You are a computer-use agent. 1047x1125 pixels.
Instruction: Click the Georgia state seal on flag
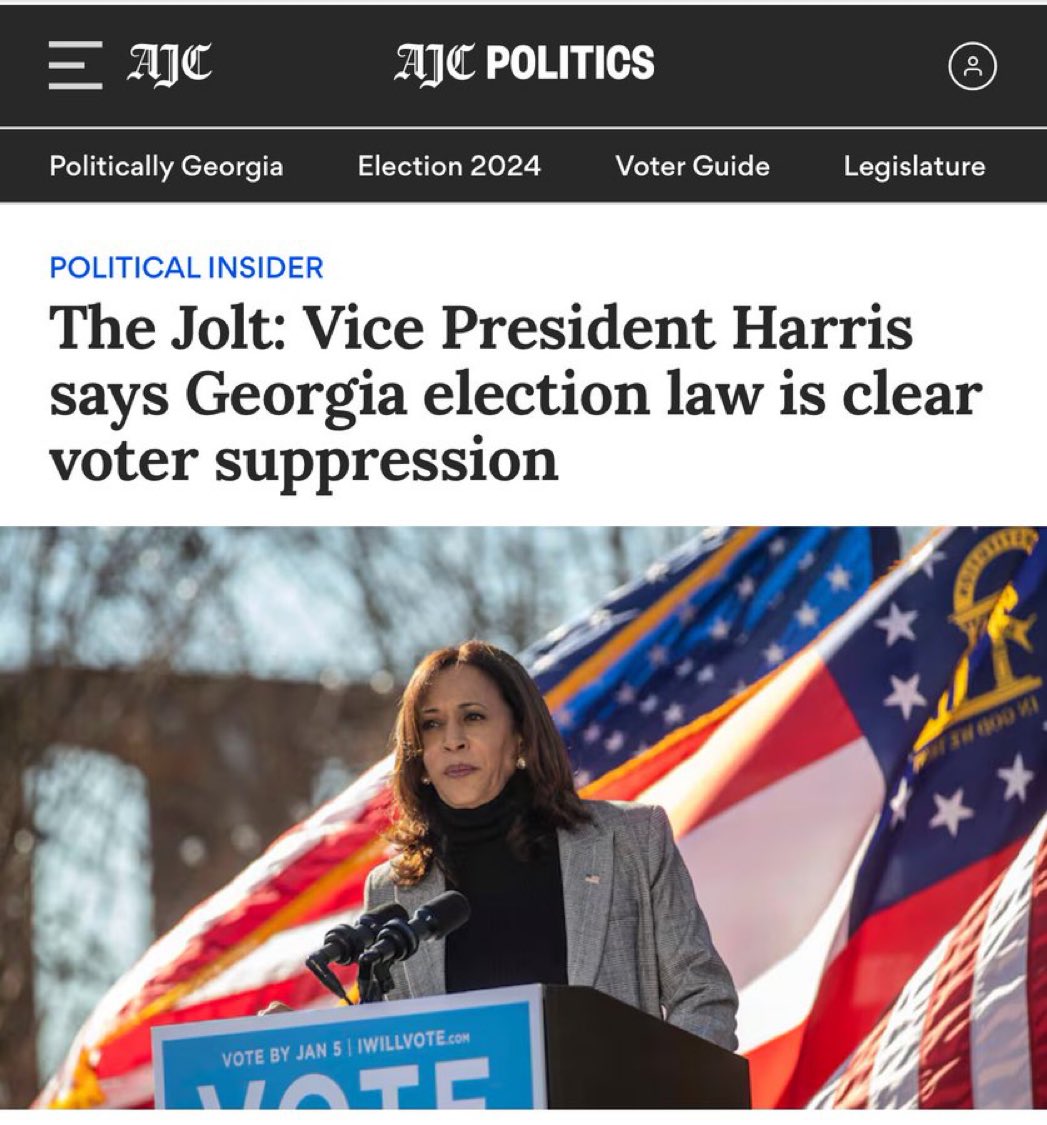990,631
